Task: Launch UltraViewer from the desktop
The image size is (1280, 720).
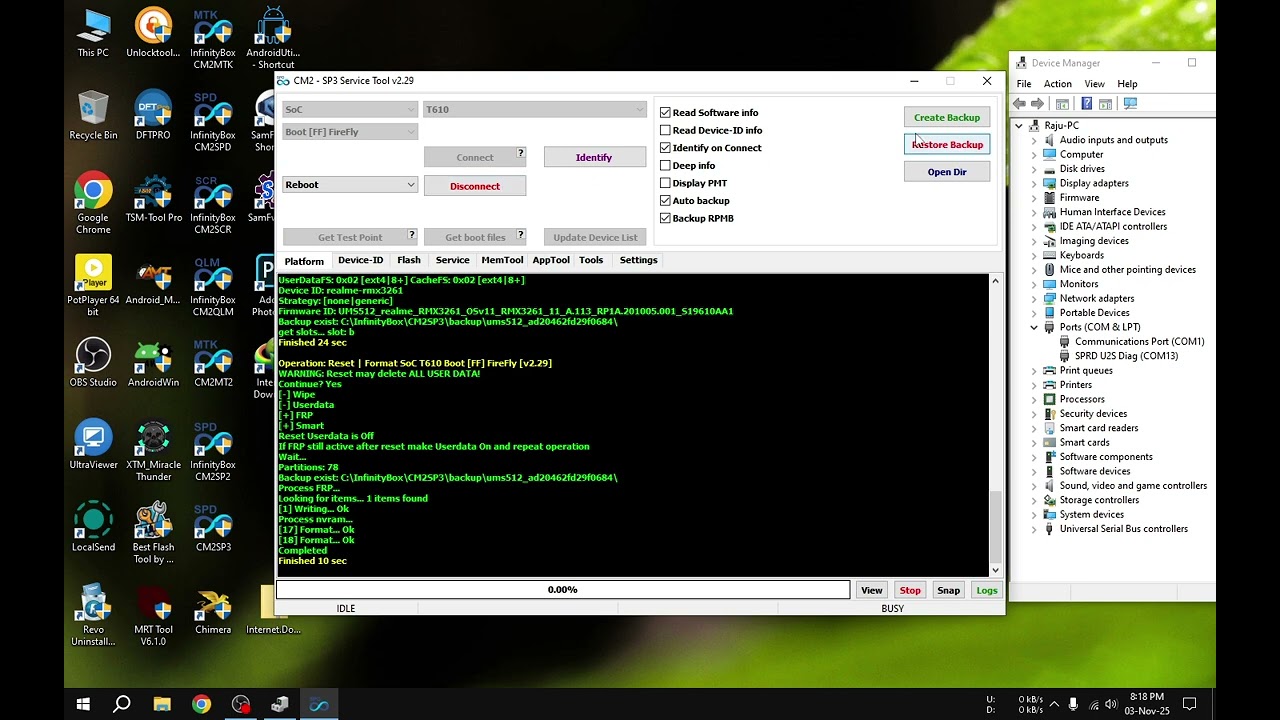Action: 93,444
